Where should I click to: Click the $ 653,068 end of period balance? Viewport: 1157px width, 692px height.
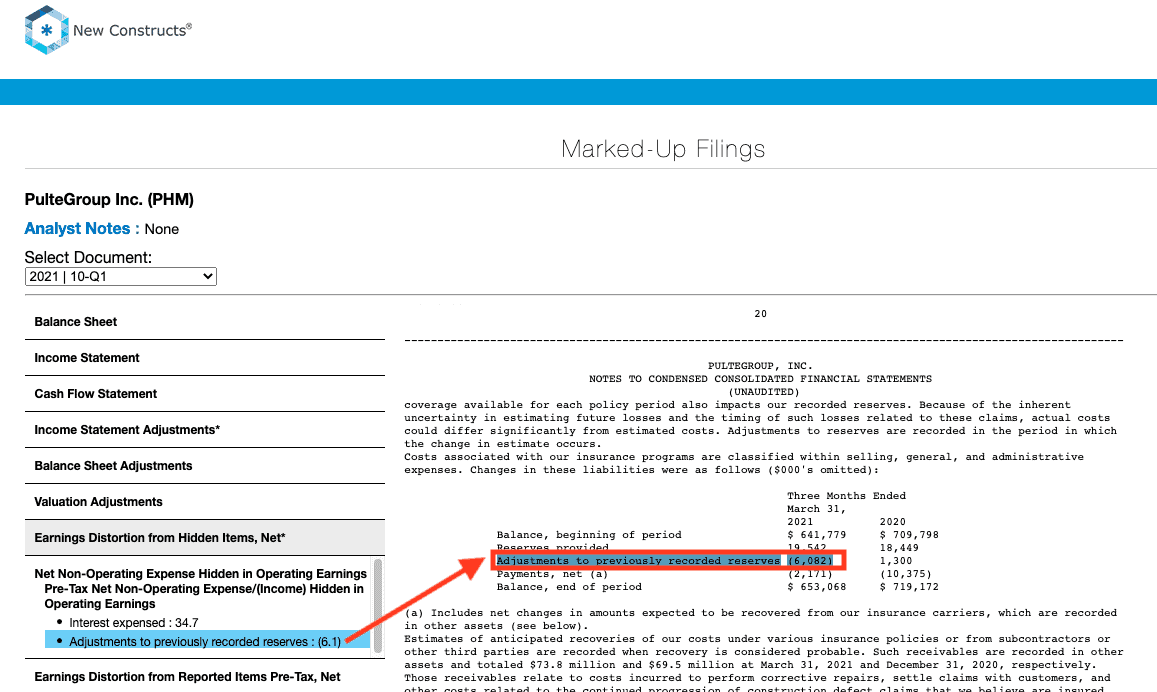click(817, 587)
